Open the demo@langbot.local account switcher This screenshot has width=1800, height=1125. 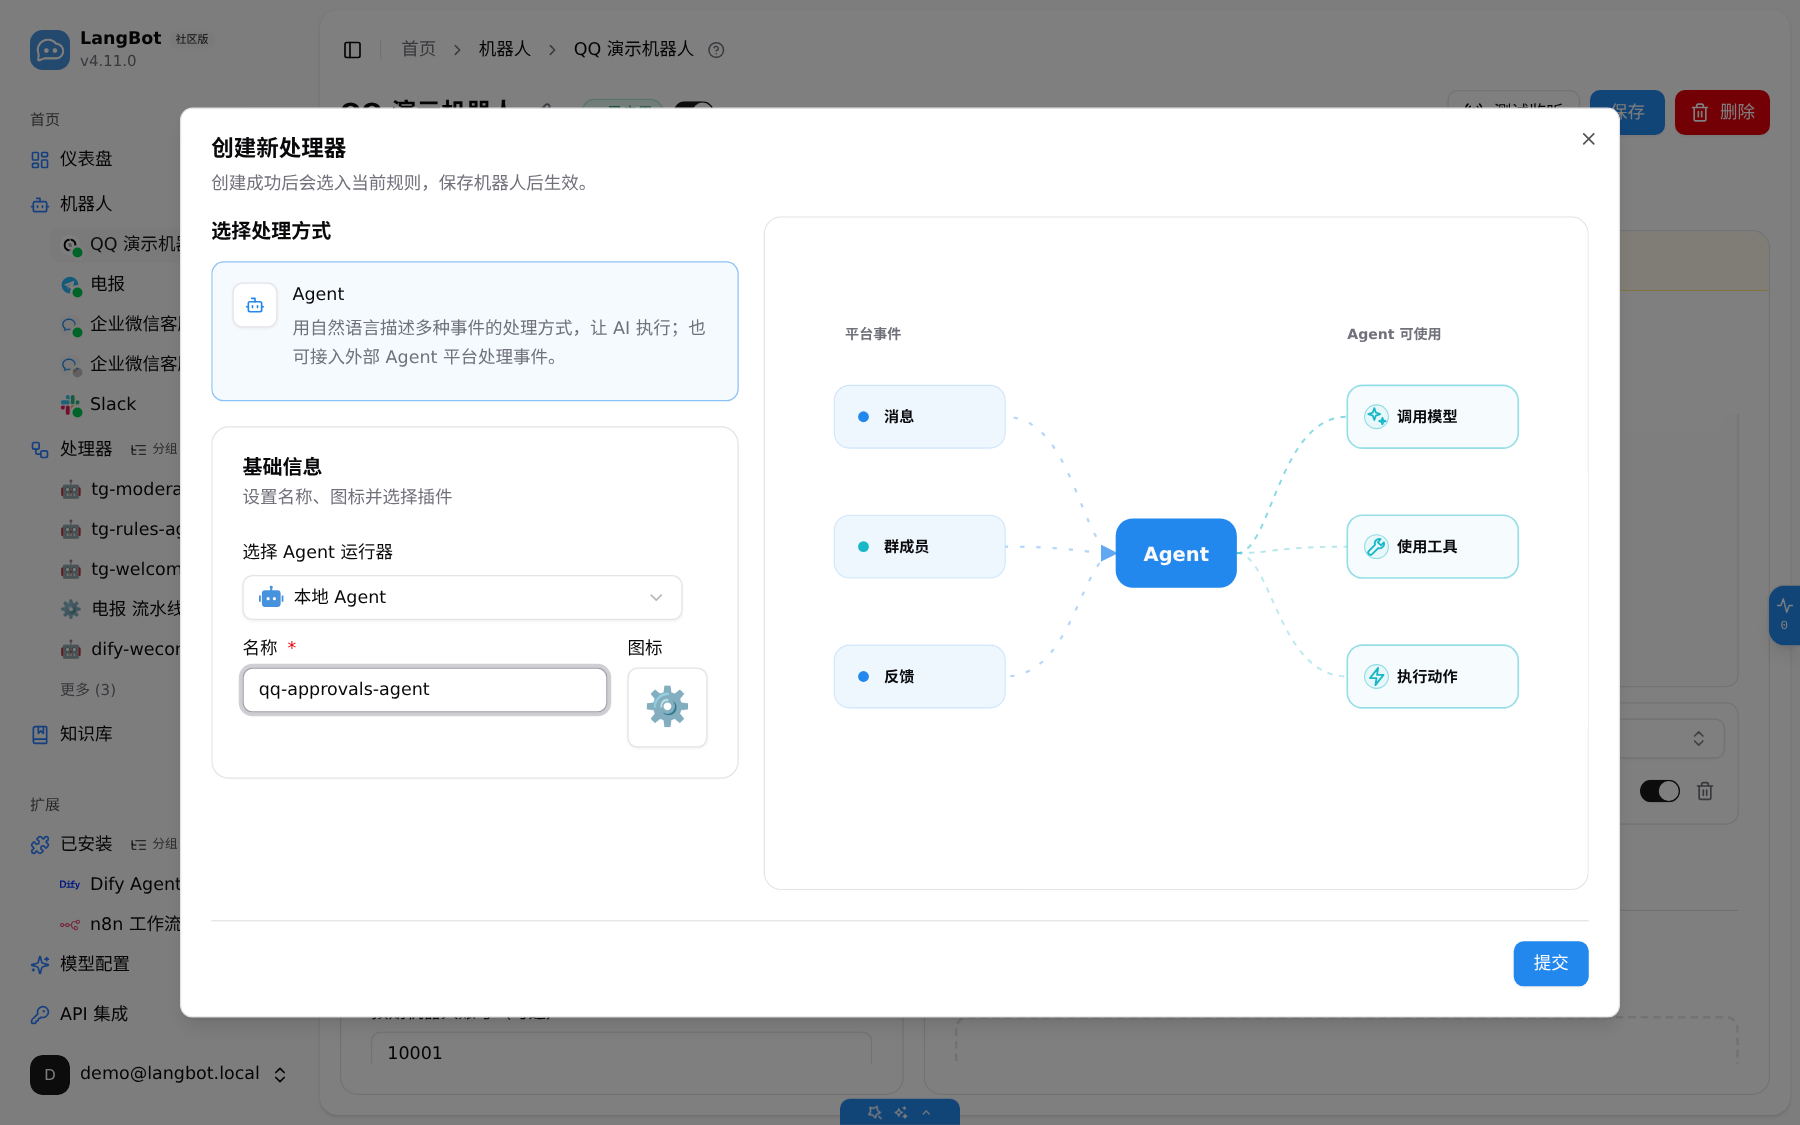[x=160, y=1074]
